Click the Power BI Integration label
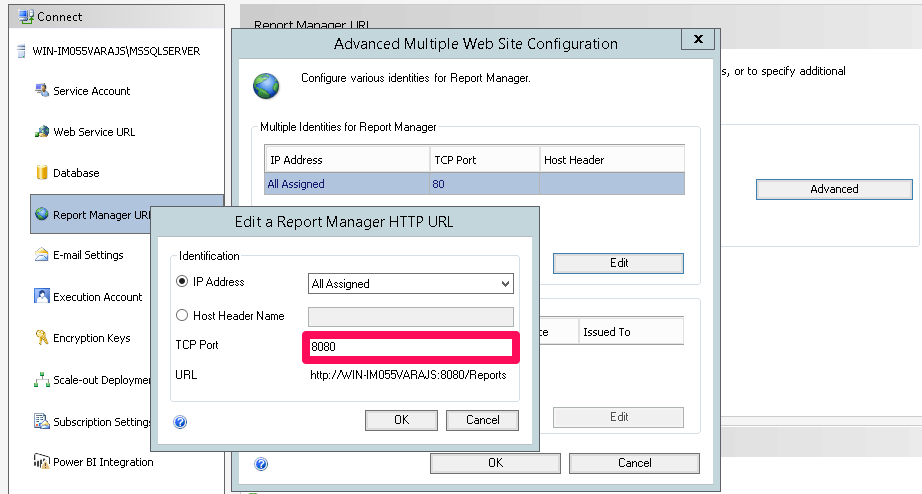Image resolution: width=922 pixels, height=494 pixels. tap(103, 462)
